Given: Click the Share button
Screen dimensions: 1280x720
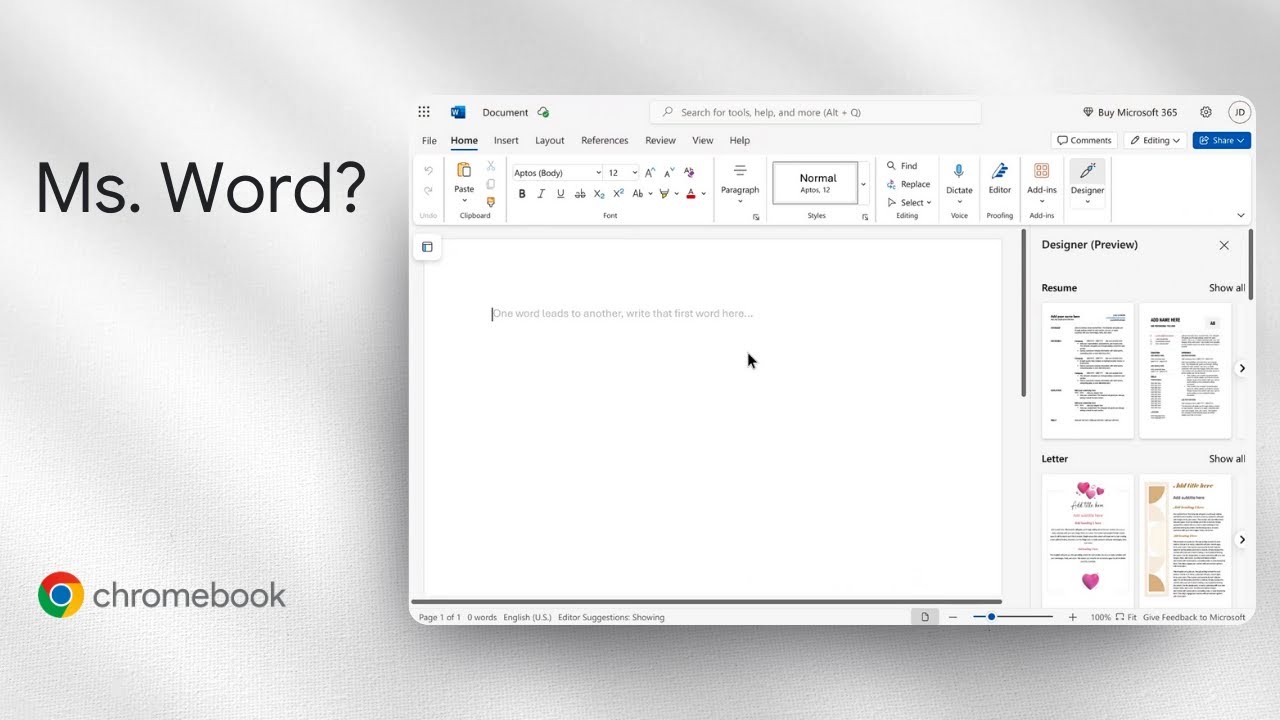Looking at the screenshot, I should tap(1222, 140).
